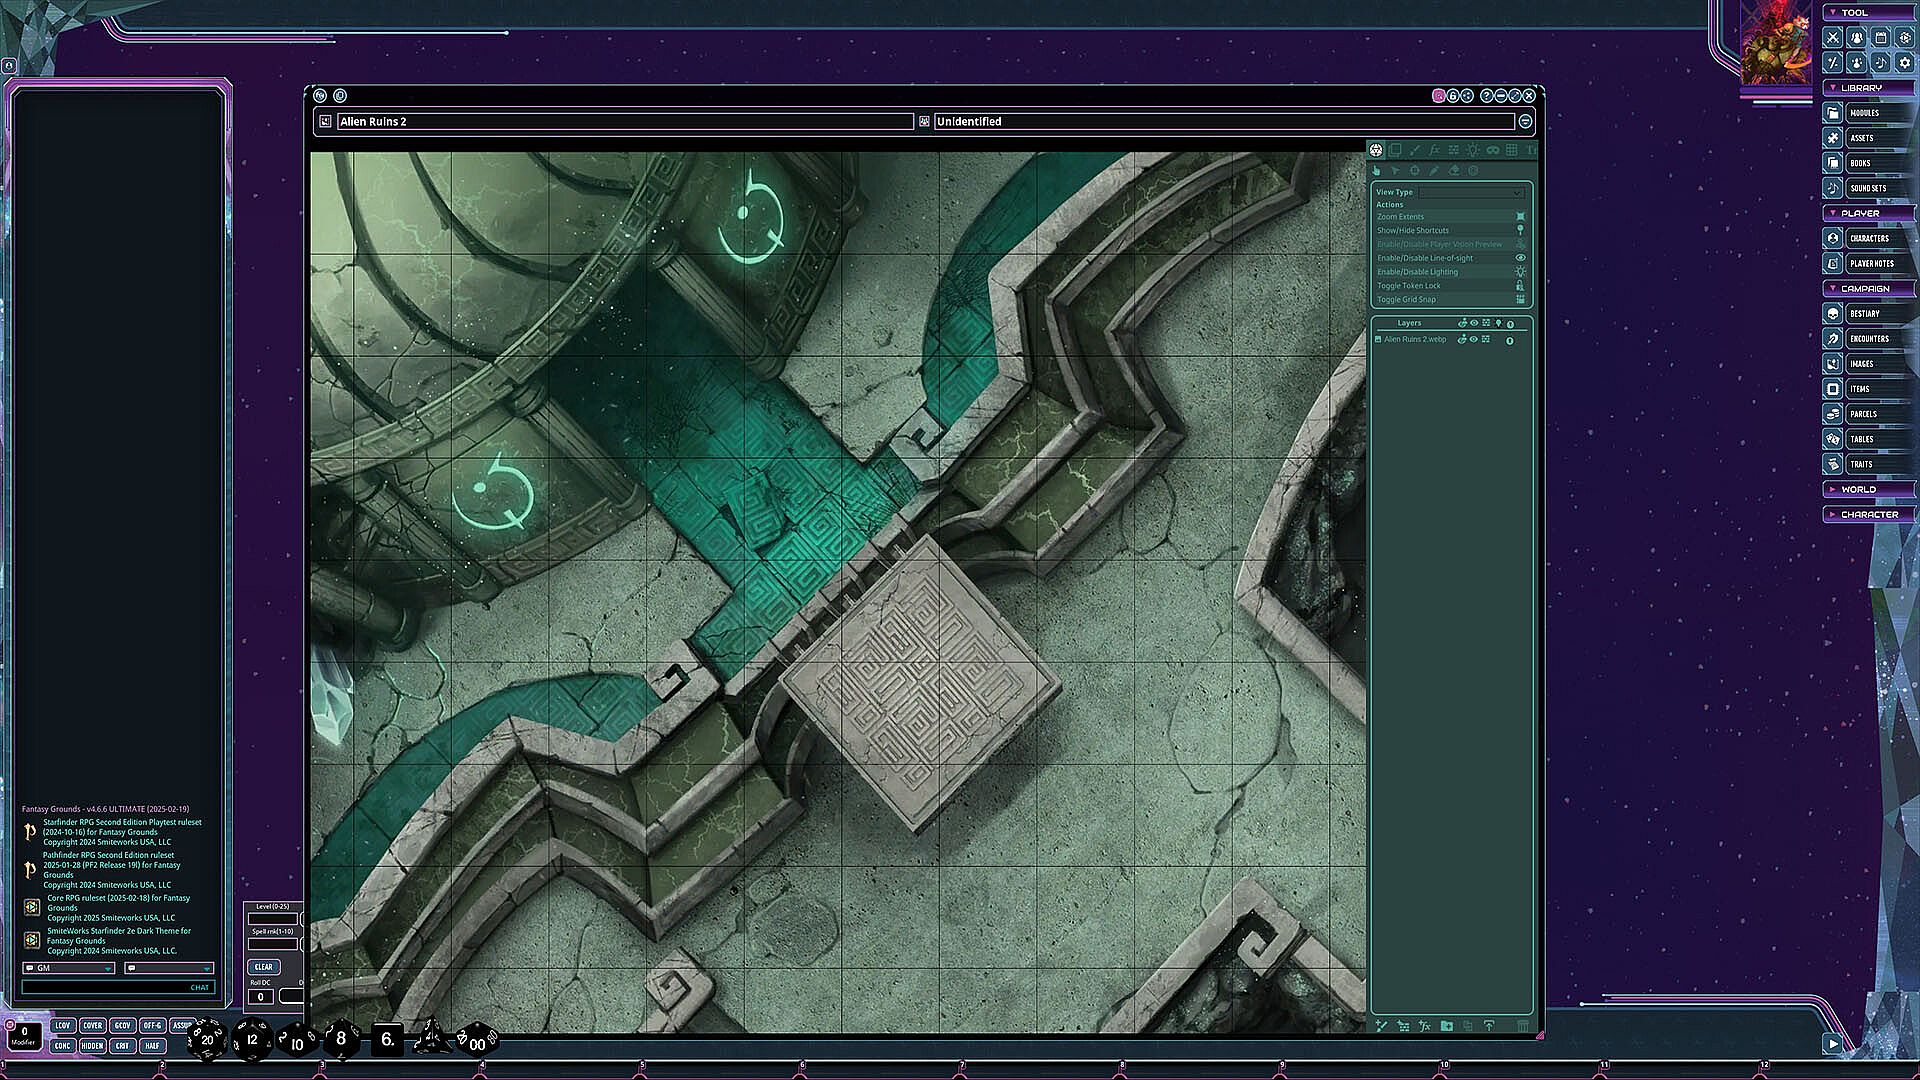Open the gear Options tool icon

[x=1905, y=62]
